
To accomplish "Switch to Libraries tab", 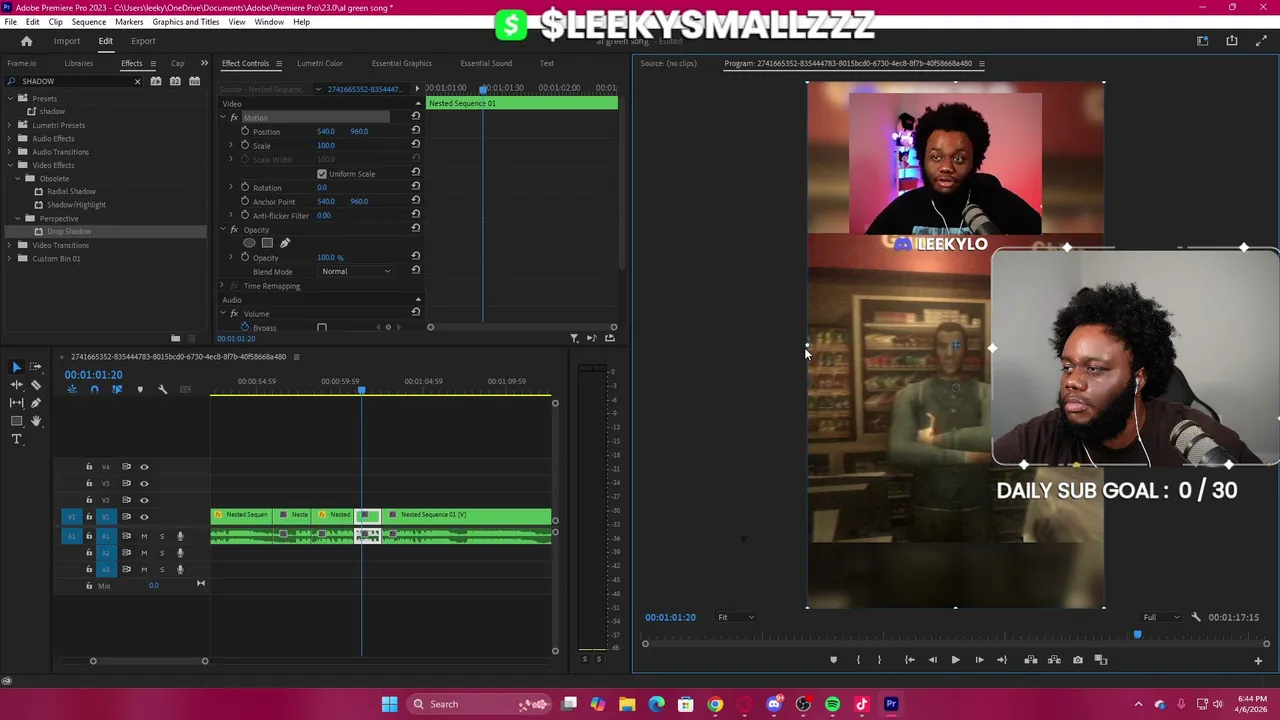I will [x=78, y=64].
